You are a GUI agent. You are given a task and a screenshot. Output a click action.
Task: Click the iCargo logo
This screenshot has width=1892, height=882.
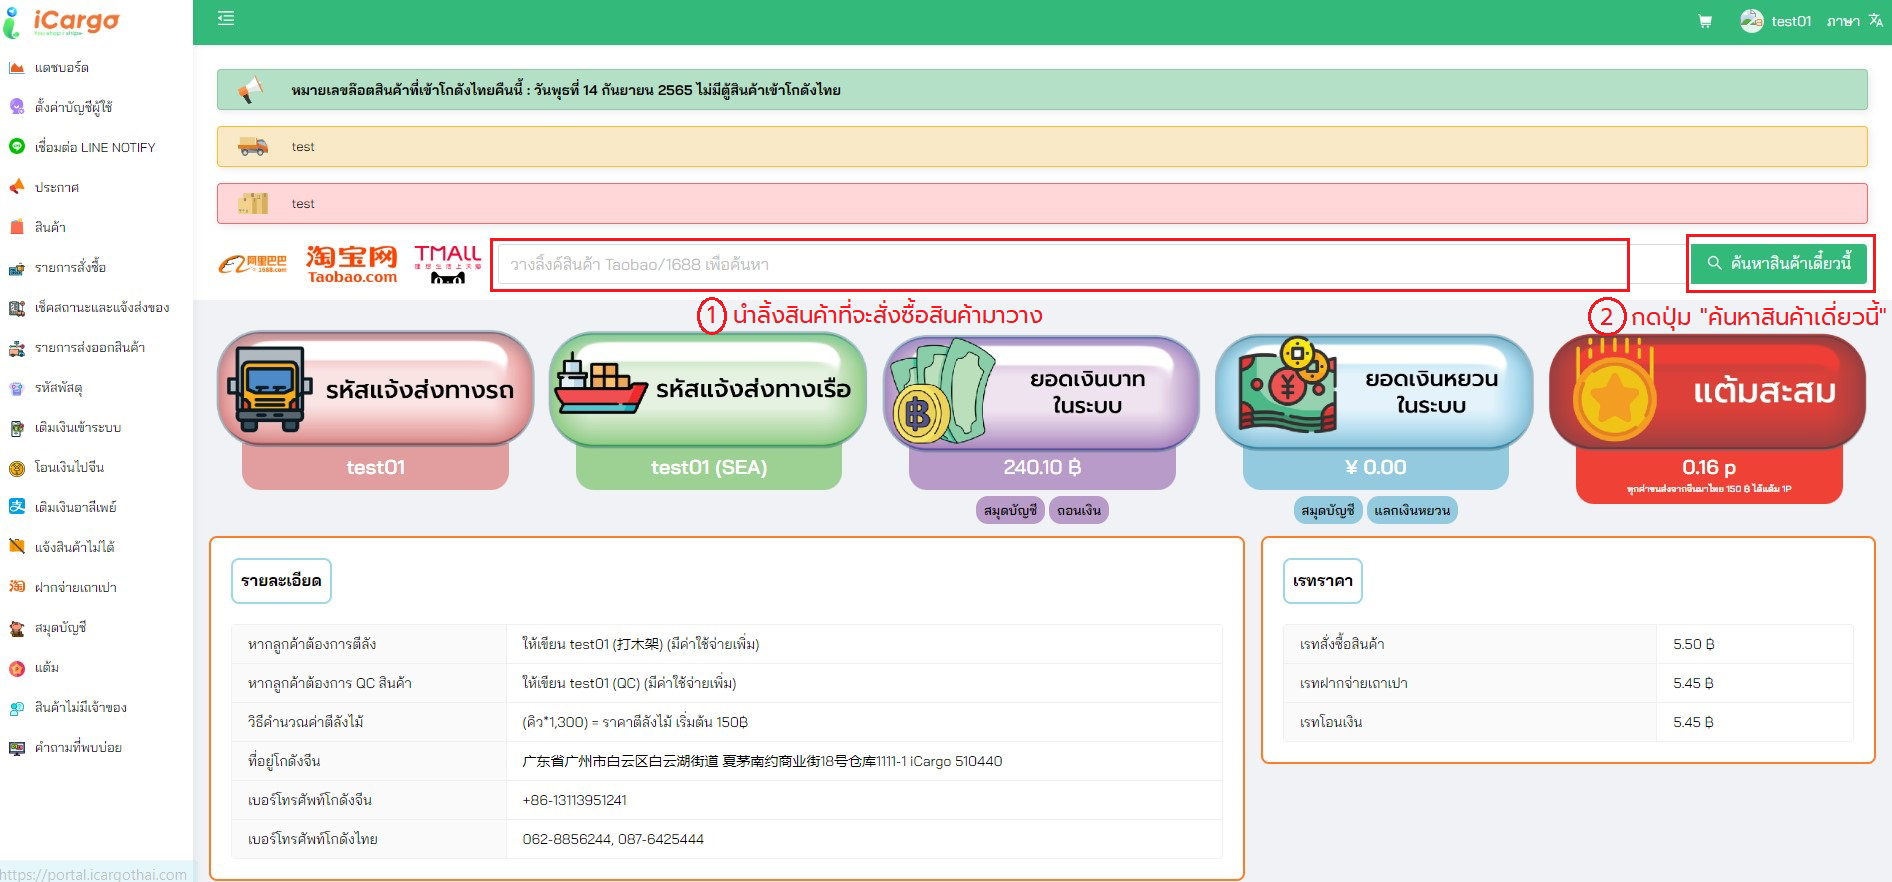pyautogui.click(x=63, y=22)
